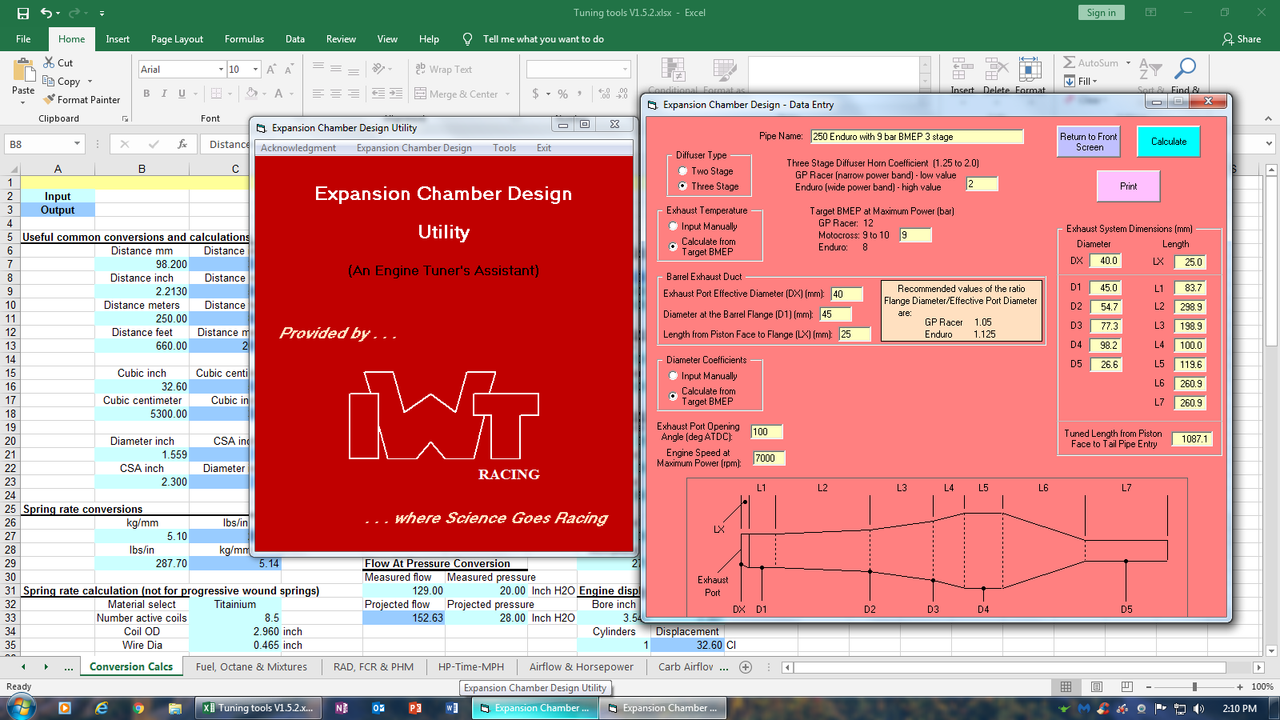Apply Bold formatting from the Font group
Screen dimensions: 1280x720
point(146,92)
